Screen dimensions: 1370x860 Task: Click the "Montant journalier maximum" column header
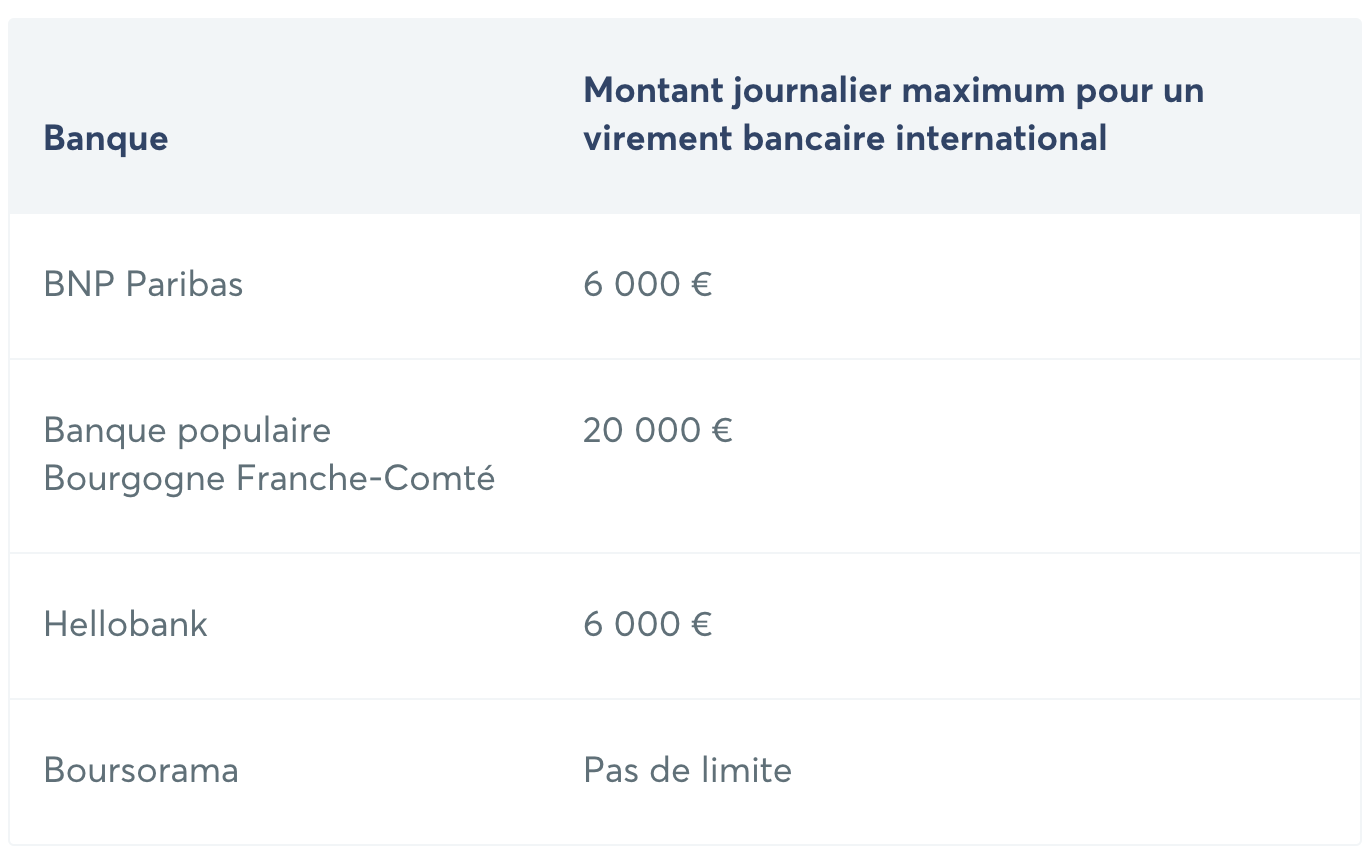[893, 114]
